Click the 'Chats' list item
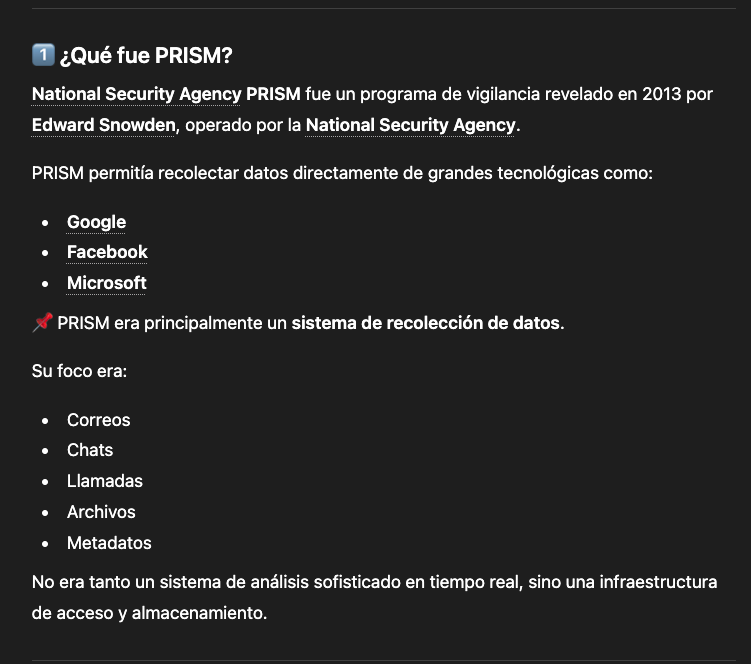This screenshot has height=664, width=751. pyautogui.click(x=90, y=450)
